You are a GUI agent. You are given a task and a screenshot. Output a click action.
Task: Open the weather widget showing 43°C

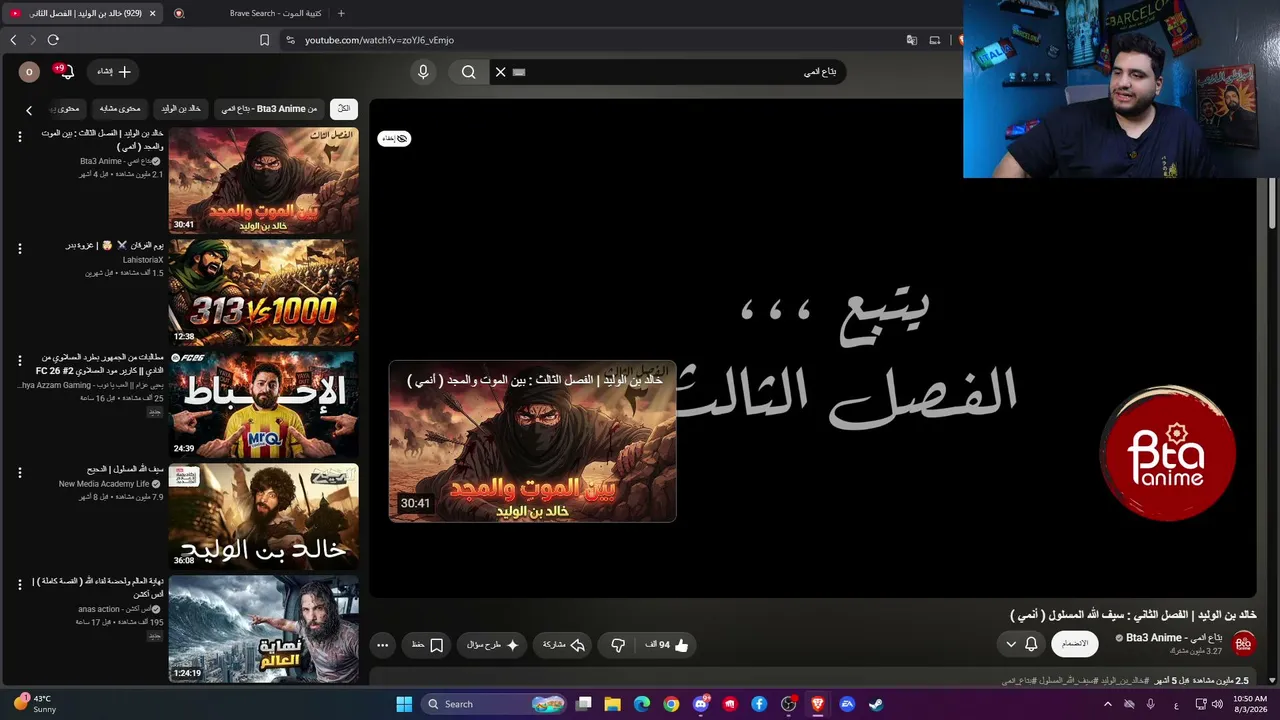(x=34, y=704)
